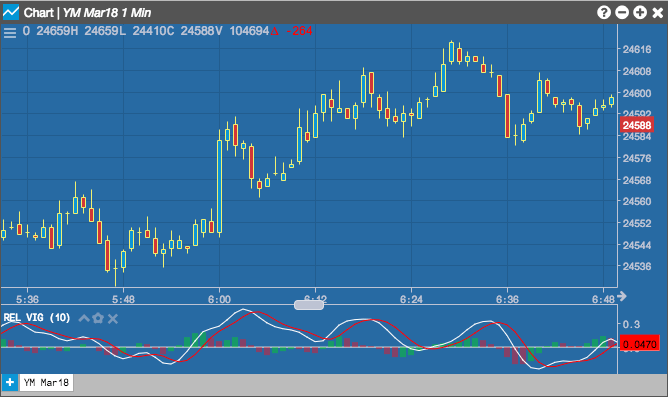
Task: Click the -264 change value
Action: (x=299, y=31)
